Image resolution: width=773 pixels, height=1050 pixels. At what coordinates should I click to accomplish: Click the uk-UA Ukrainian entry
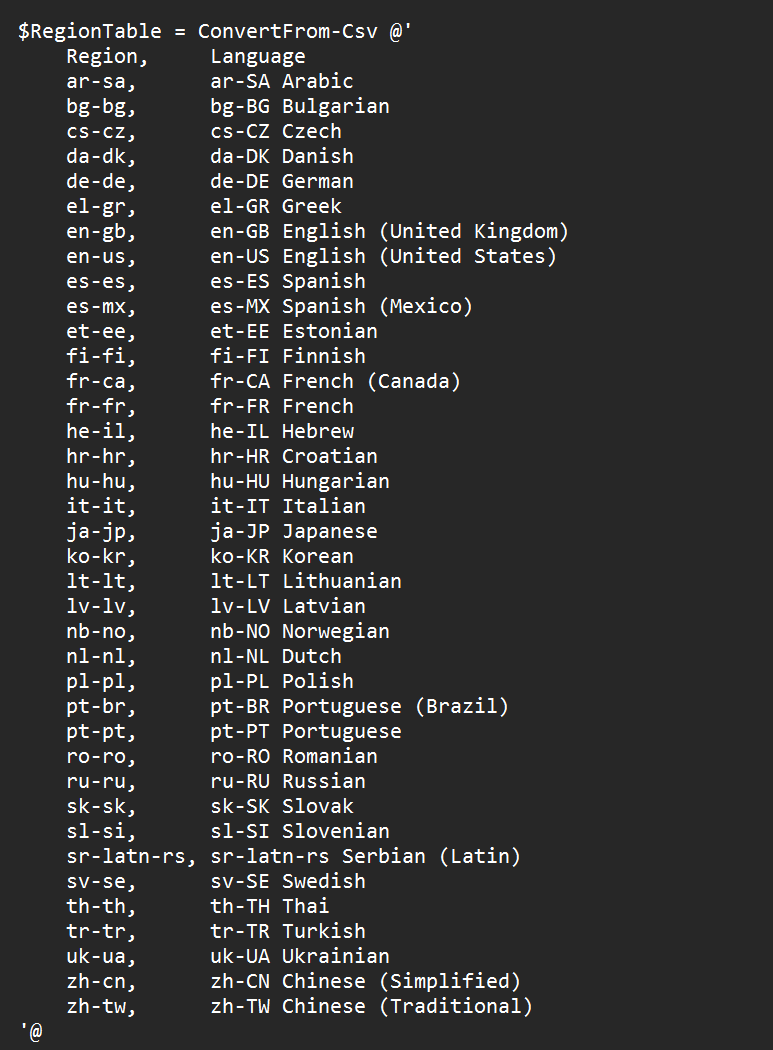pyautogui.click(x=300, y=956)
